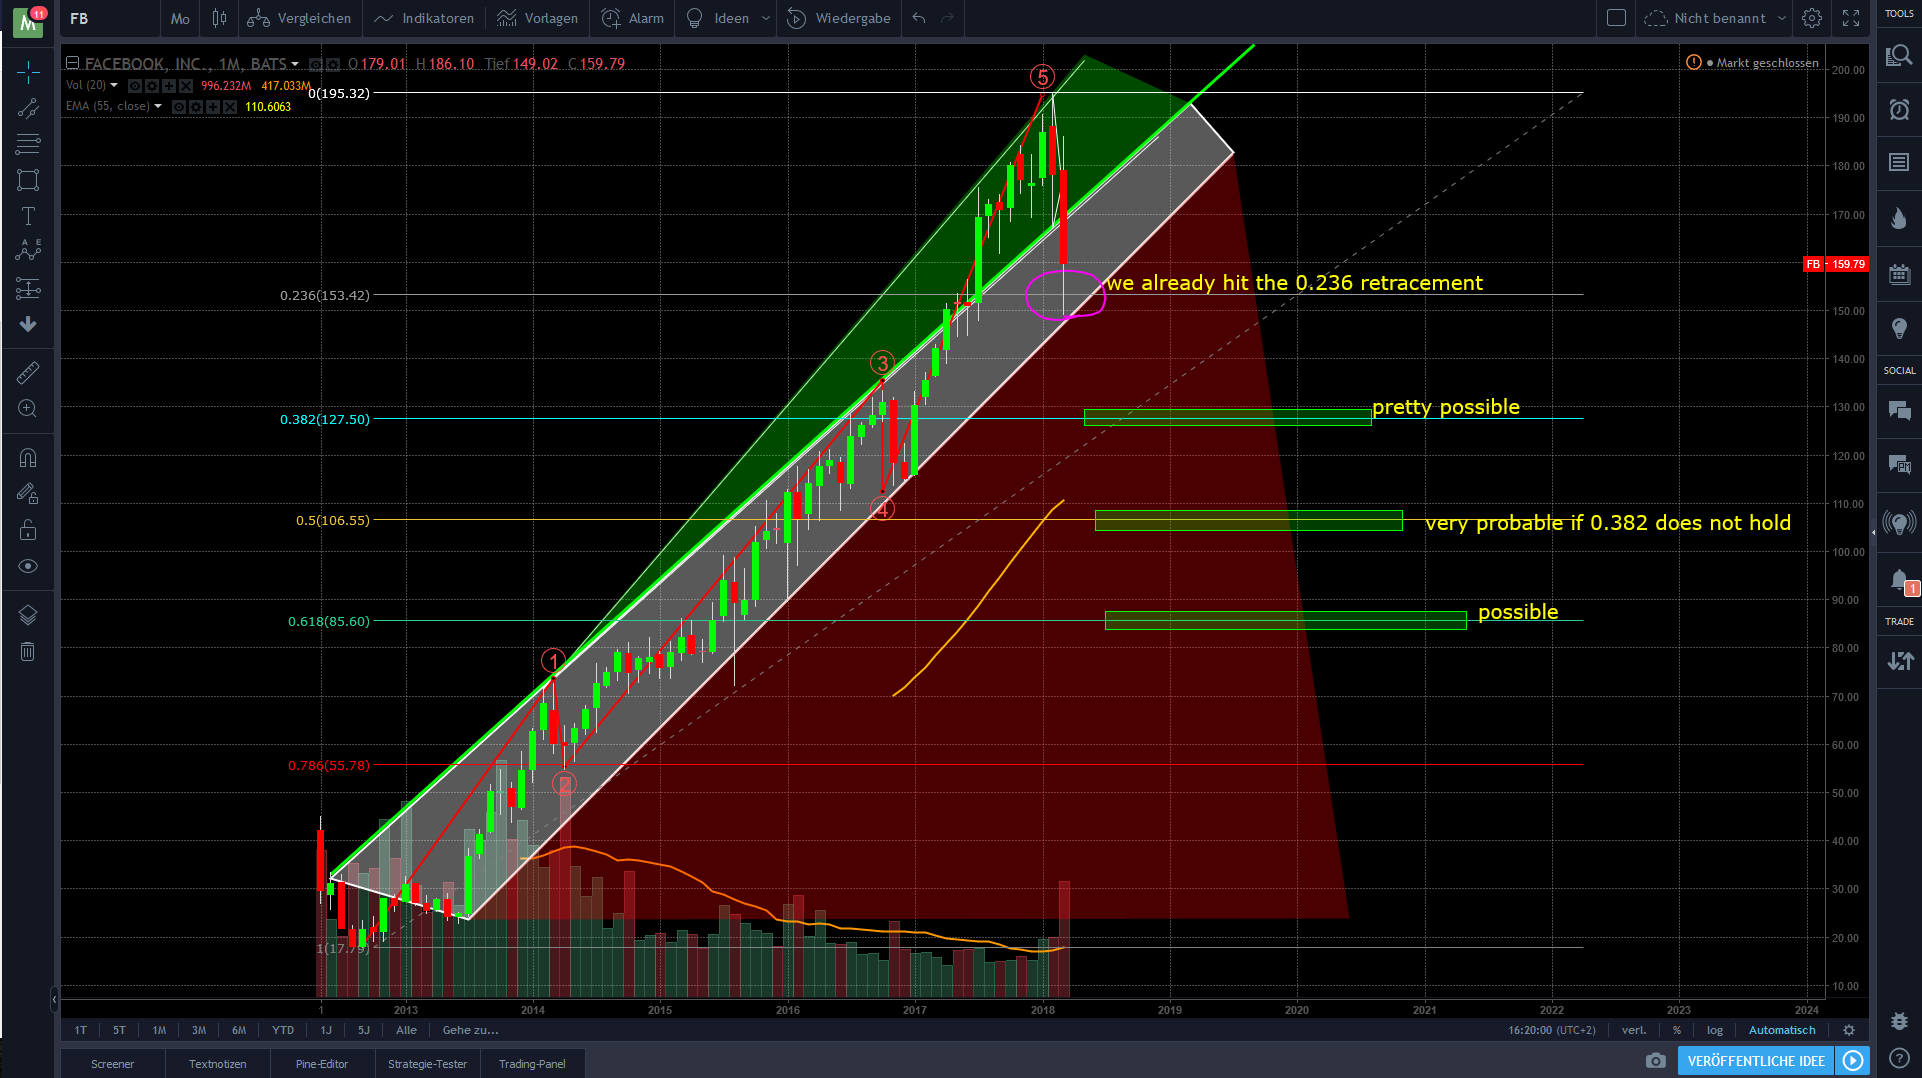This screenshot has height=1078, width=1922.
Task: Open the watchlist panel in right sidebar
Action: pyautogui.click(x=1899, y=56)
